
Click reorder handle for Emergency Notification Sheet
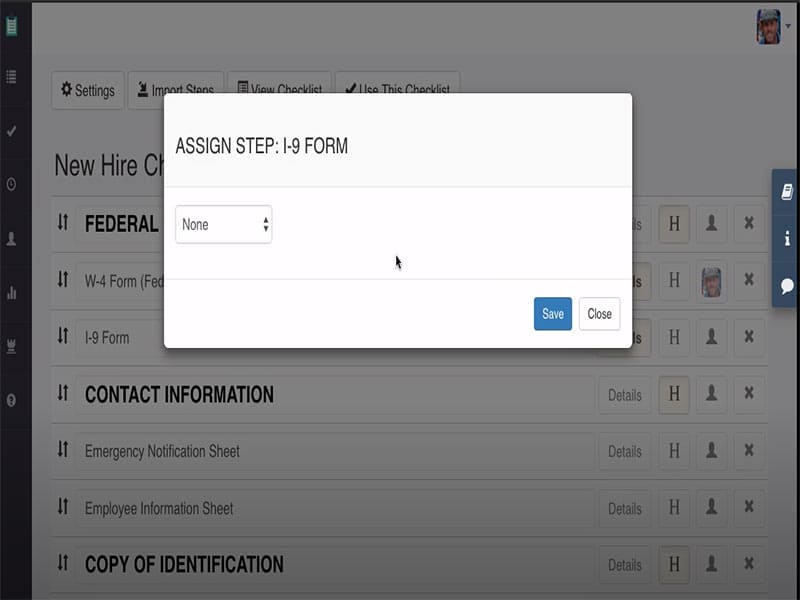[63, 449]
